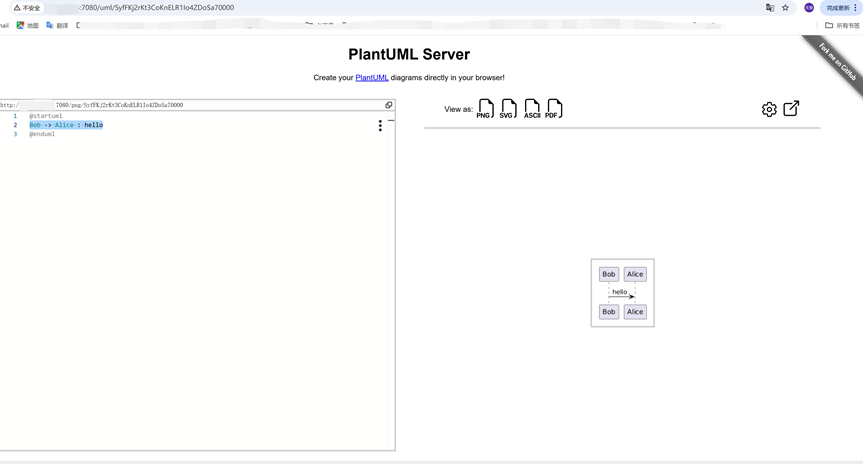Open diagram in new window icon
863x464 pixels.
(x=791, y=108)
